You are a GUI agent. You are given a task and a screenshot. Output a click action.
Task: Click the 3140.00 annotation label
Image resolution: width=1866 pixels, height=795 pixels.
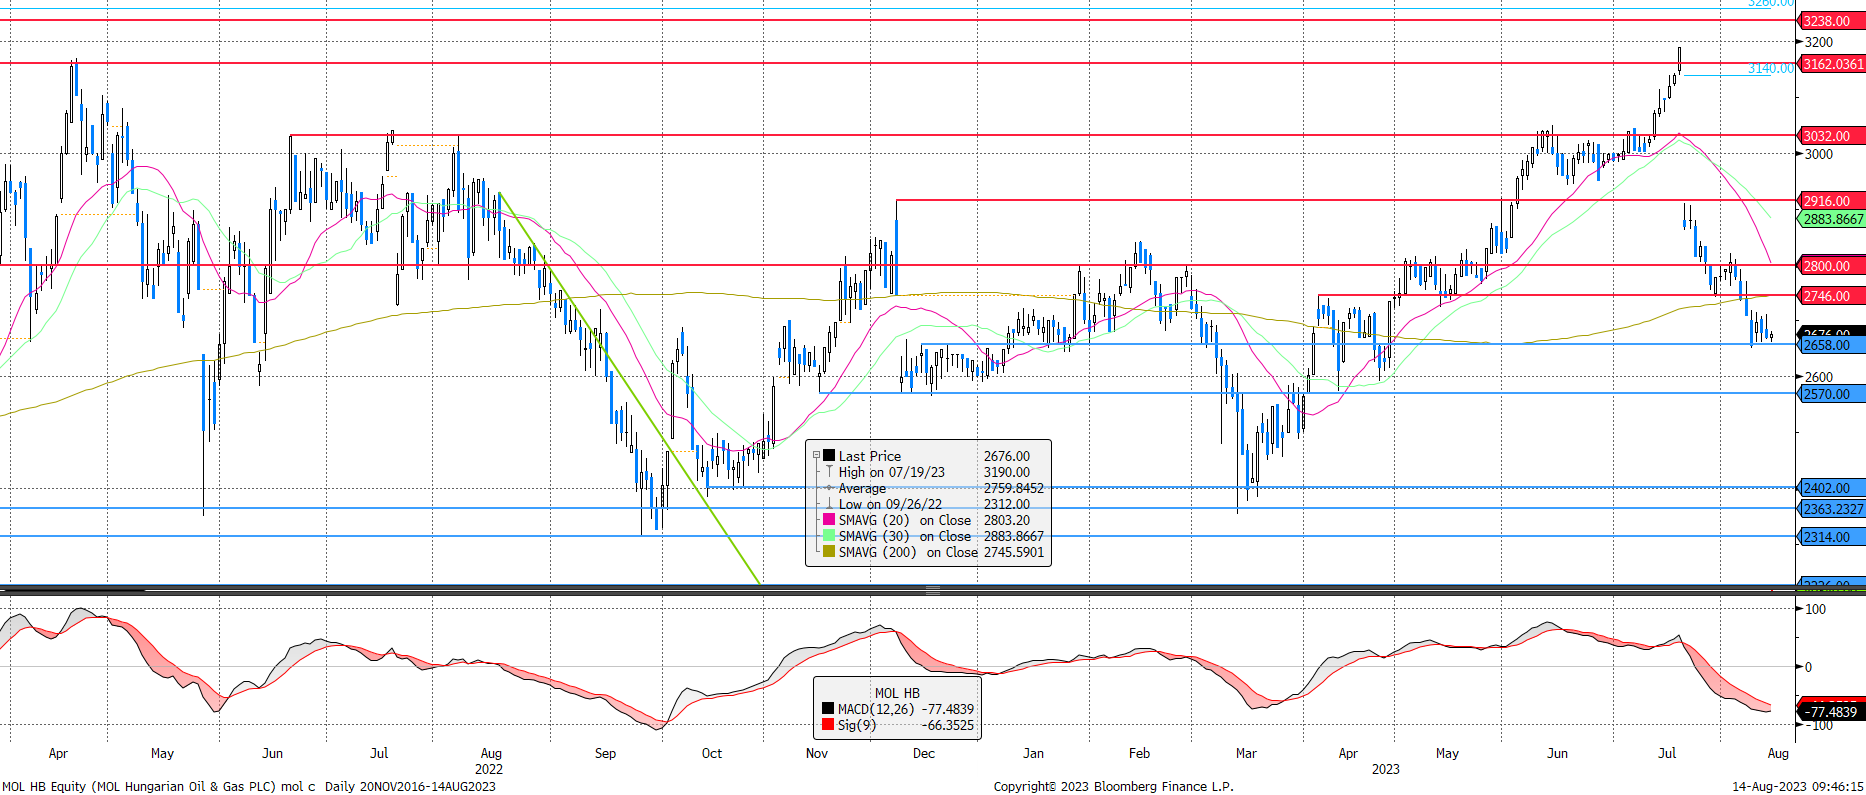(x=1770, y=68)
